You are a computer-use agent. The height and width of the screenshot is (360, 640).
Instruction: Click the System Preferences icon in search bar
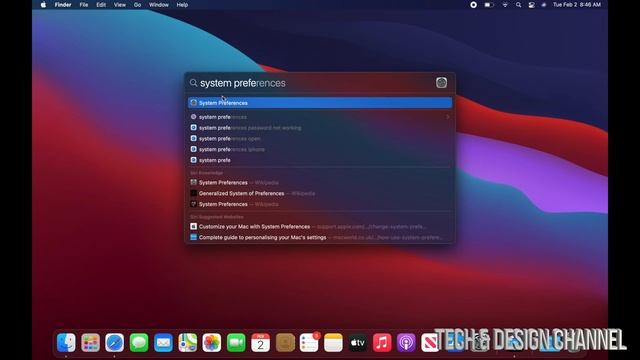(441, 83)
